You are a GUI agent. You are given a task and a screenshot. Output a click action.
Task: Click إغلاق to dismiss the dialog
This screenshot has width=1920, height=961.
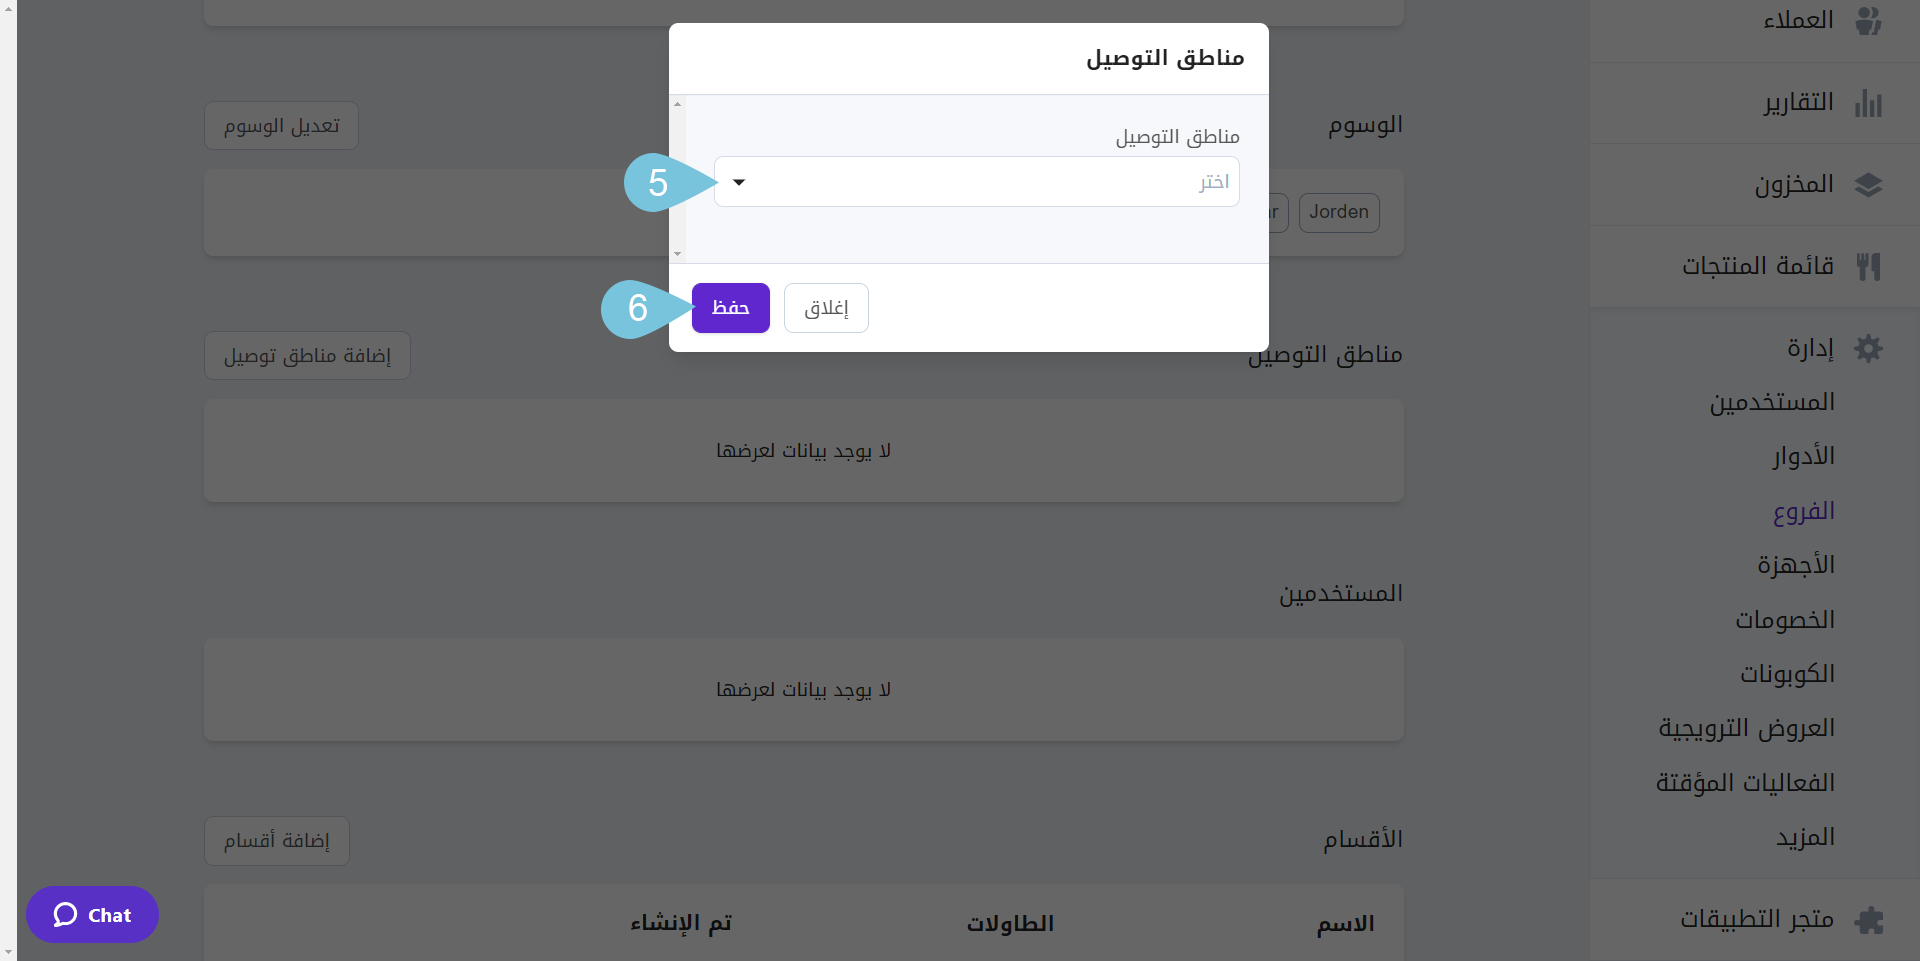click(826, 308)
